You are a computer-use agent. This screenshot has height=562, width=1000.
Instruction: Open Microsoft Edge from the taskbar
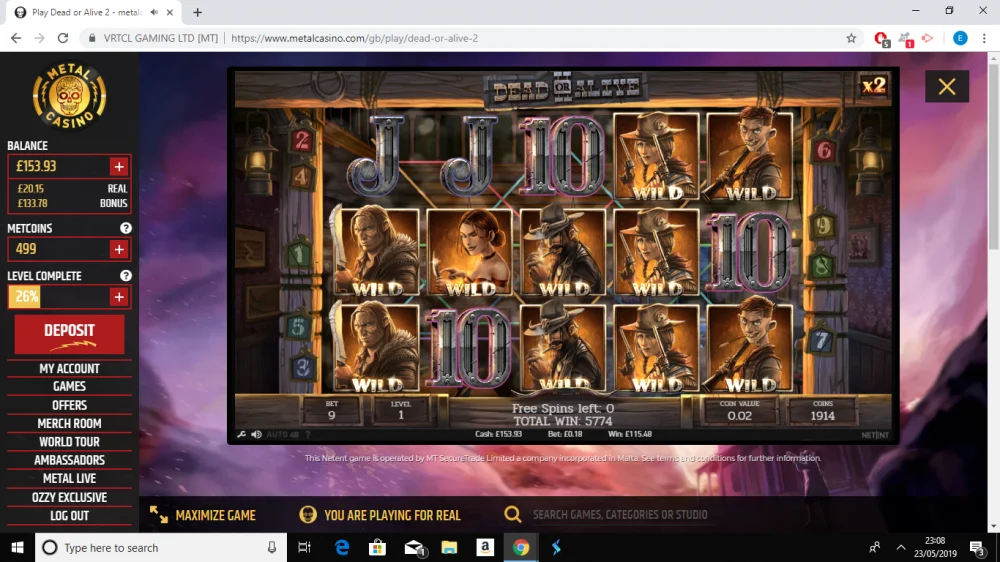coord(342,547)
